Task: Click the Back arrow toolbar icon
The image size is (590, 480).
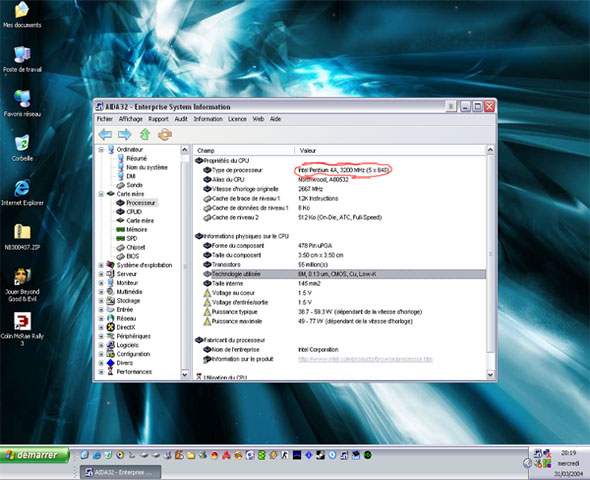Action: pos(105,134)
